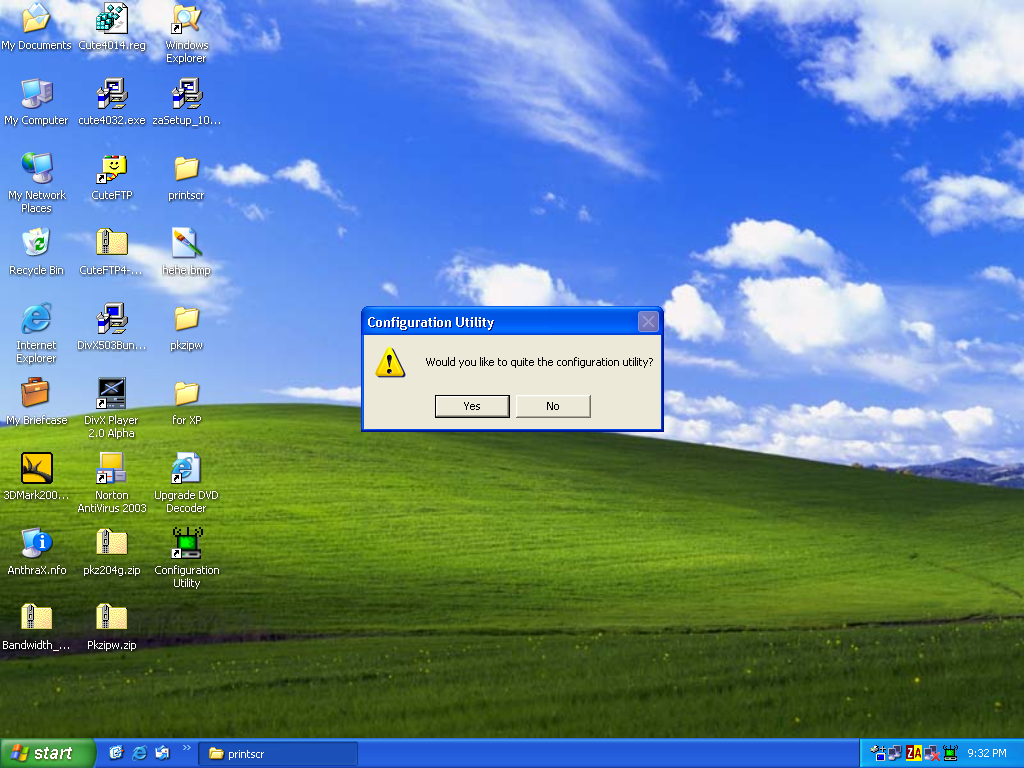Select the hehe.bmp image file
The image size is (1024, 768).
coord(187,252)
